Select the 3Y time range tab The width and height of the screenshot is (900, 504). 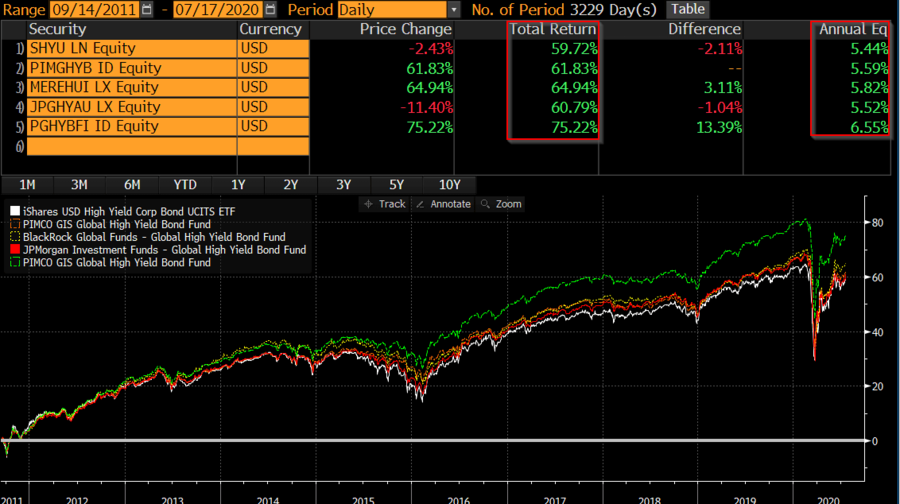pos(343,185)
